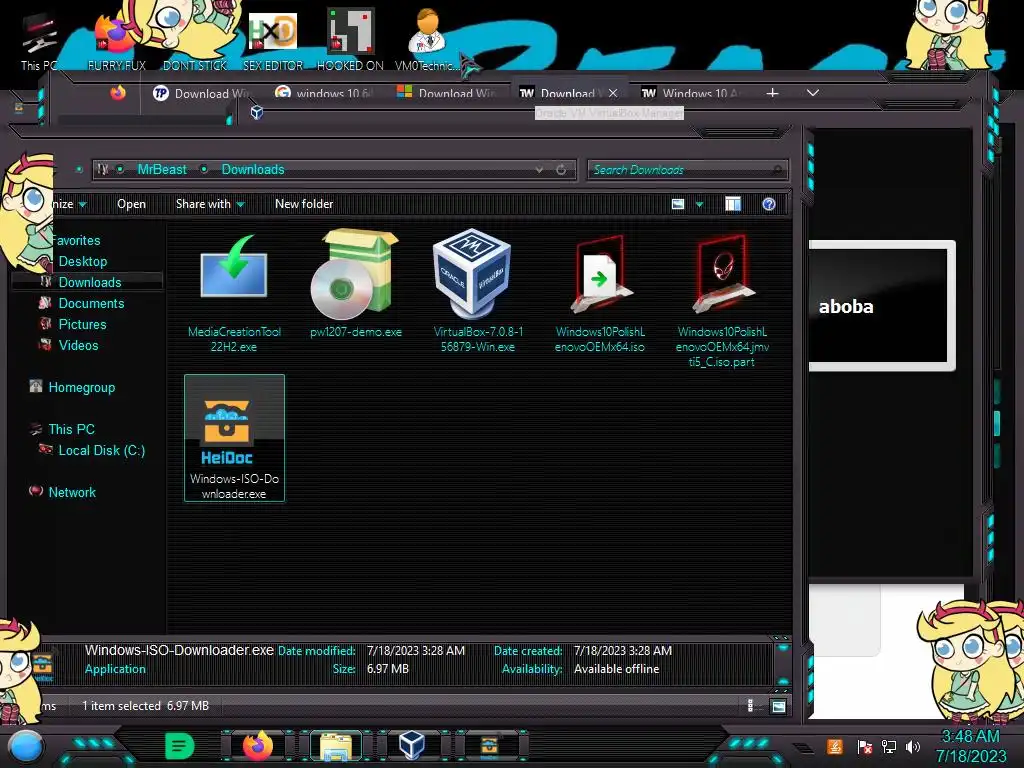Open the address bar history dropdown
The height and width of the screenshot is (768, 1024).
[539, 170]
